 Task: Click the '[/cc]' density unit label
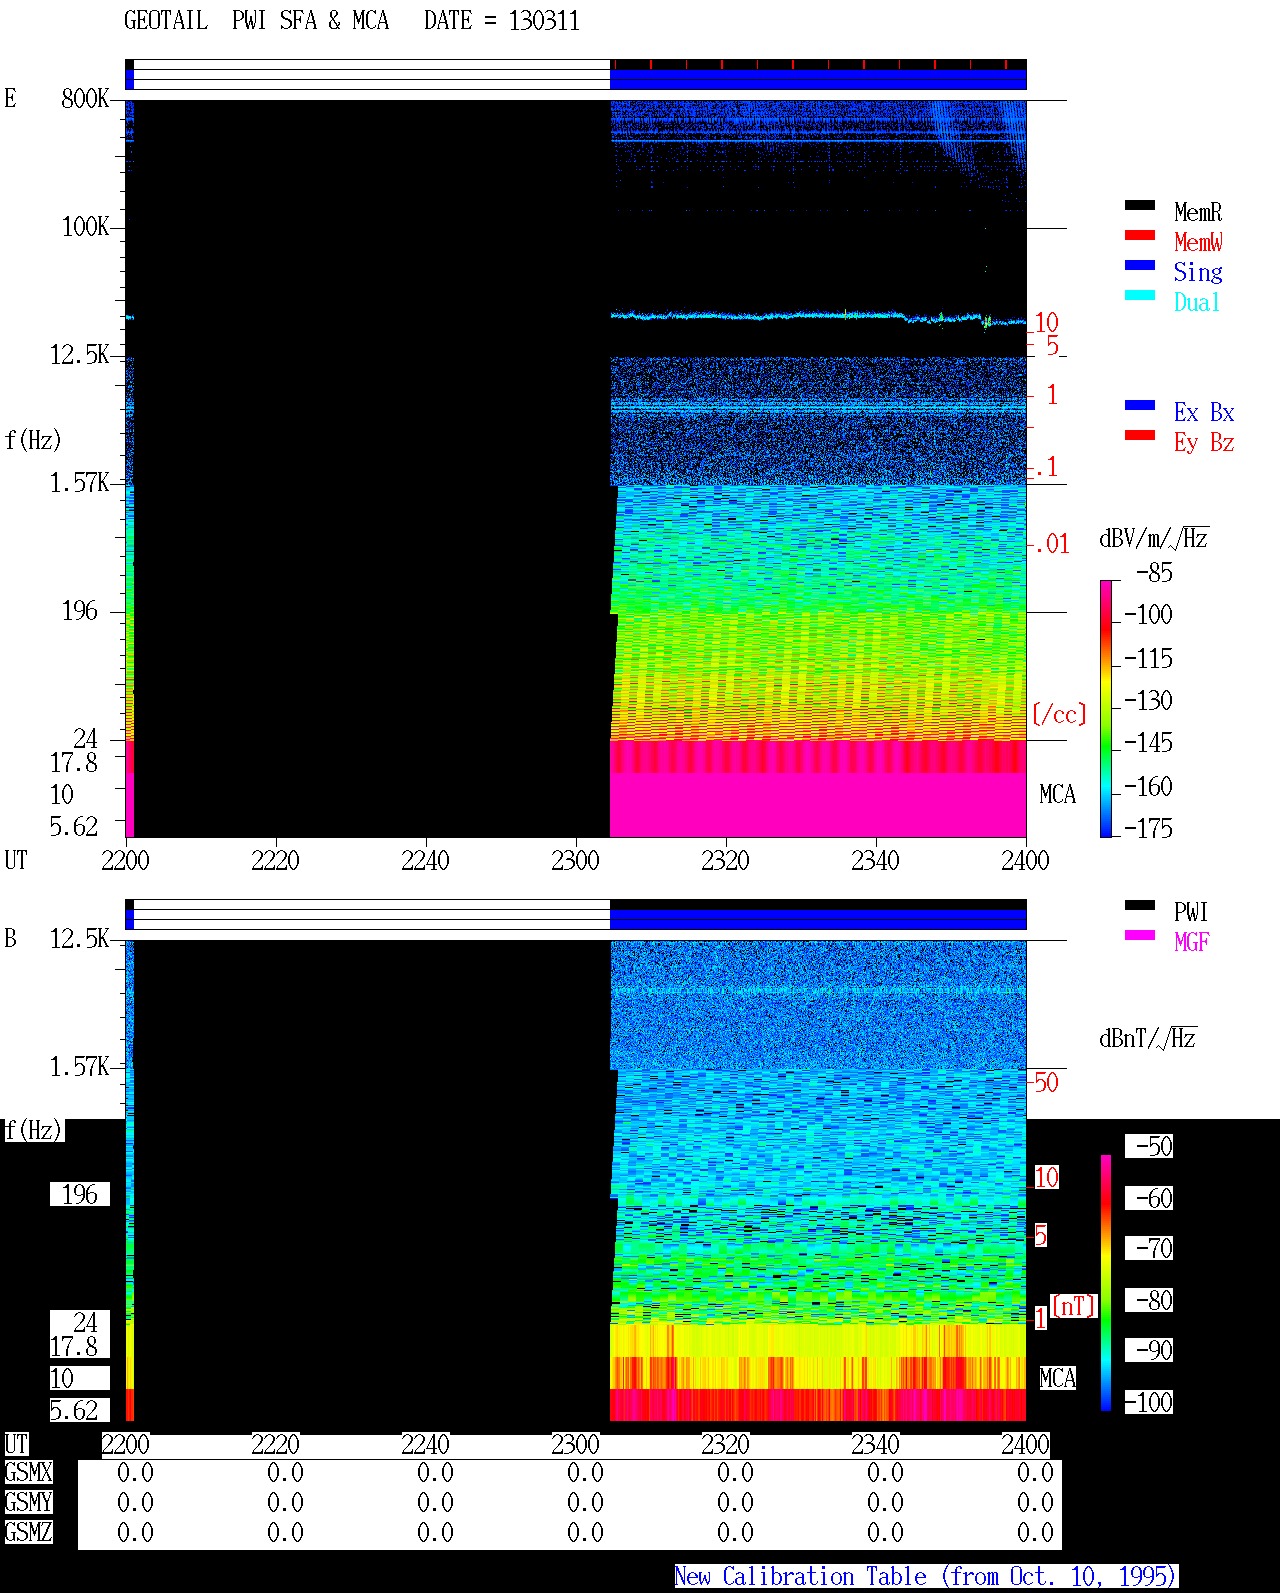click(1059, 714)
